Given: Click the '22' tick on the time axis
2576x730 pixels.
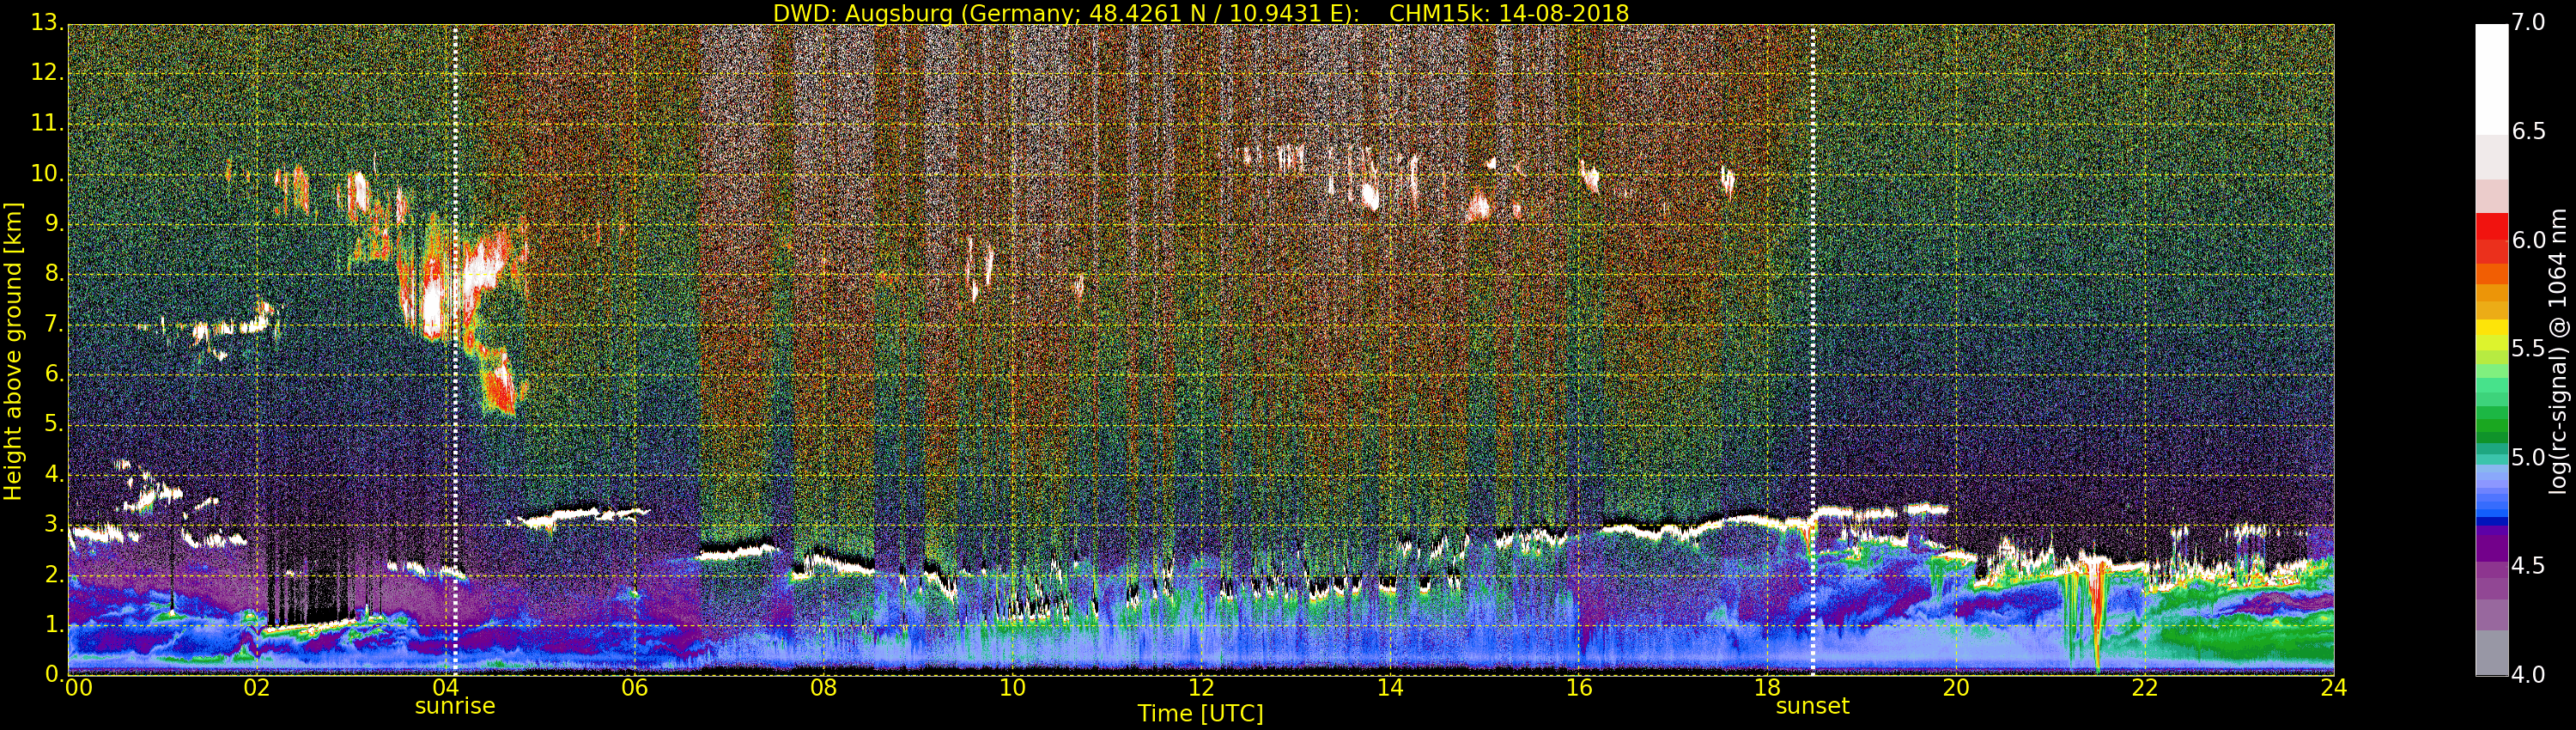Looking at the screenshot, I should click(x=2145, y=687).
